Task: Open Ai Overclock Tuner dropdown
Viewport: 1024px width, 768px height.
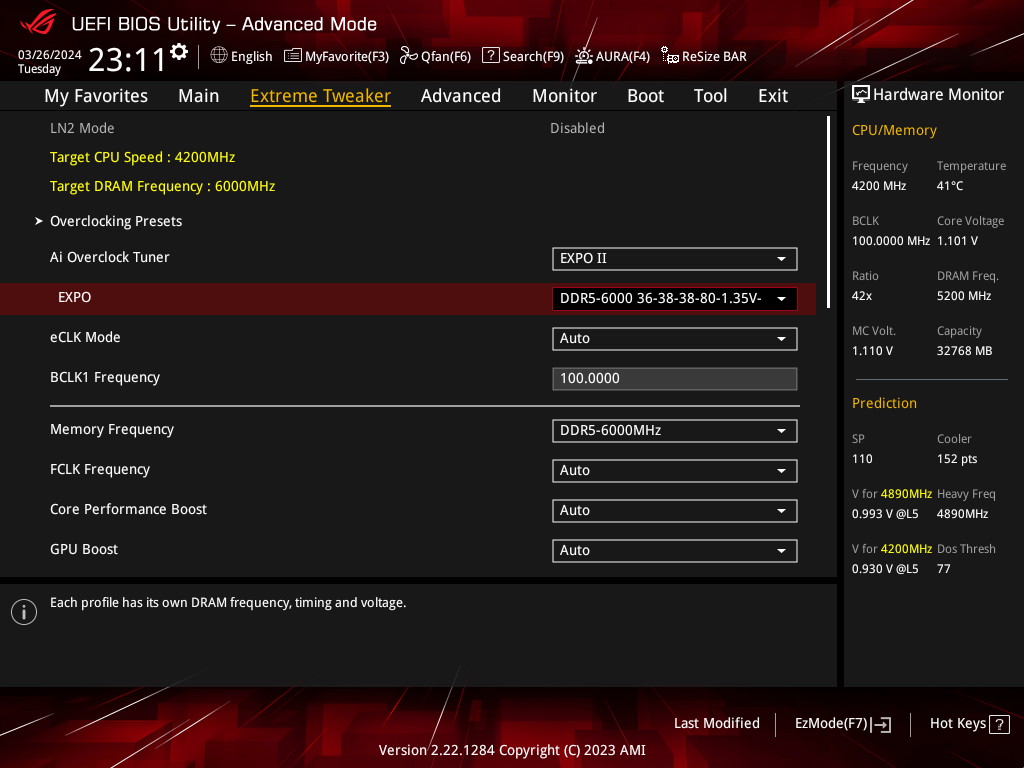Action: click(x=674, y=259)
